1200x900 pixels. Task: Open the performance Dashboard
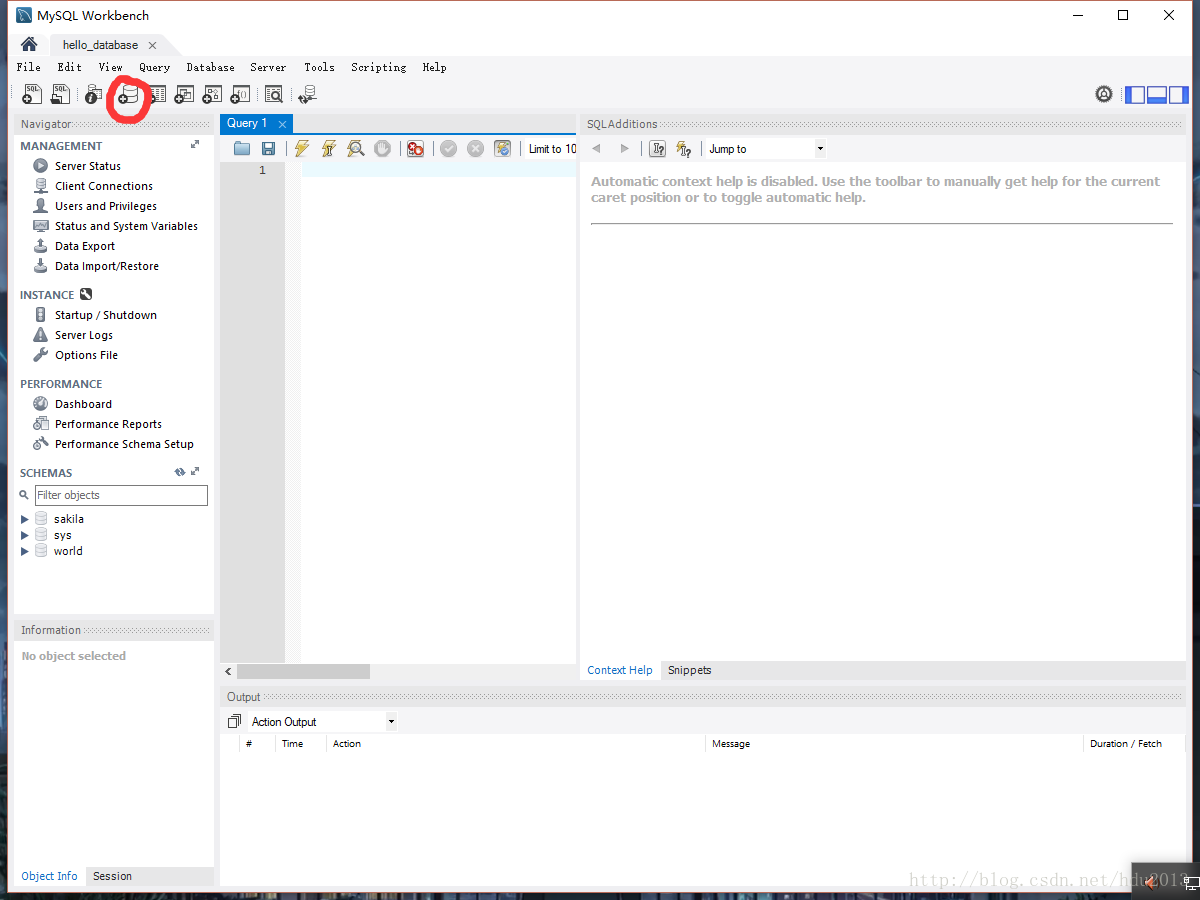(83, 404)
